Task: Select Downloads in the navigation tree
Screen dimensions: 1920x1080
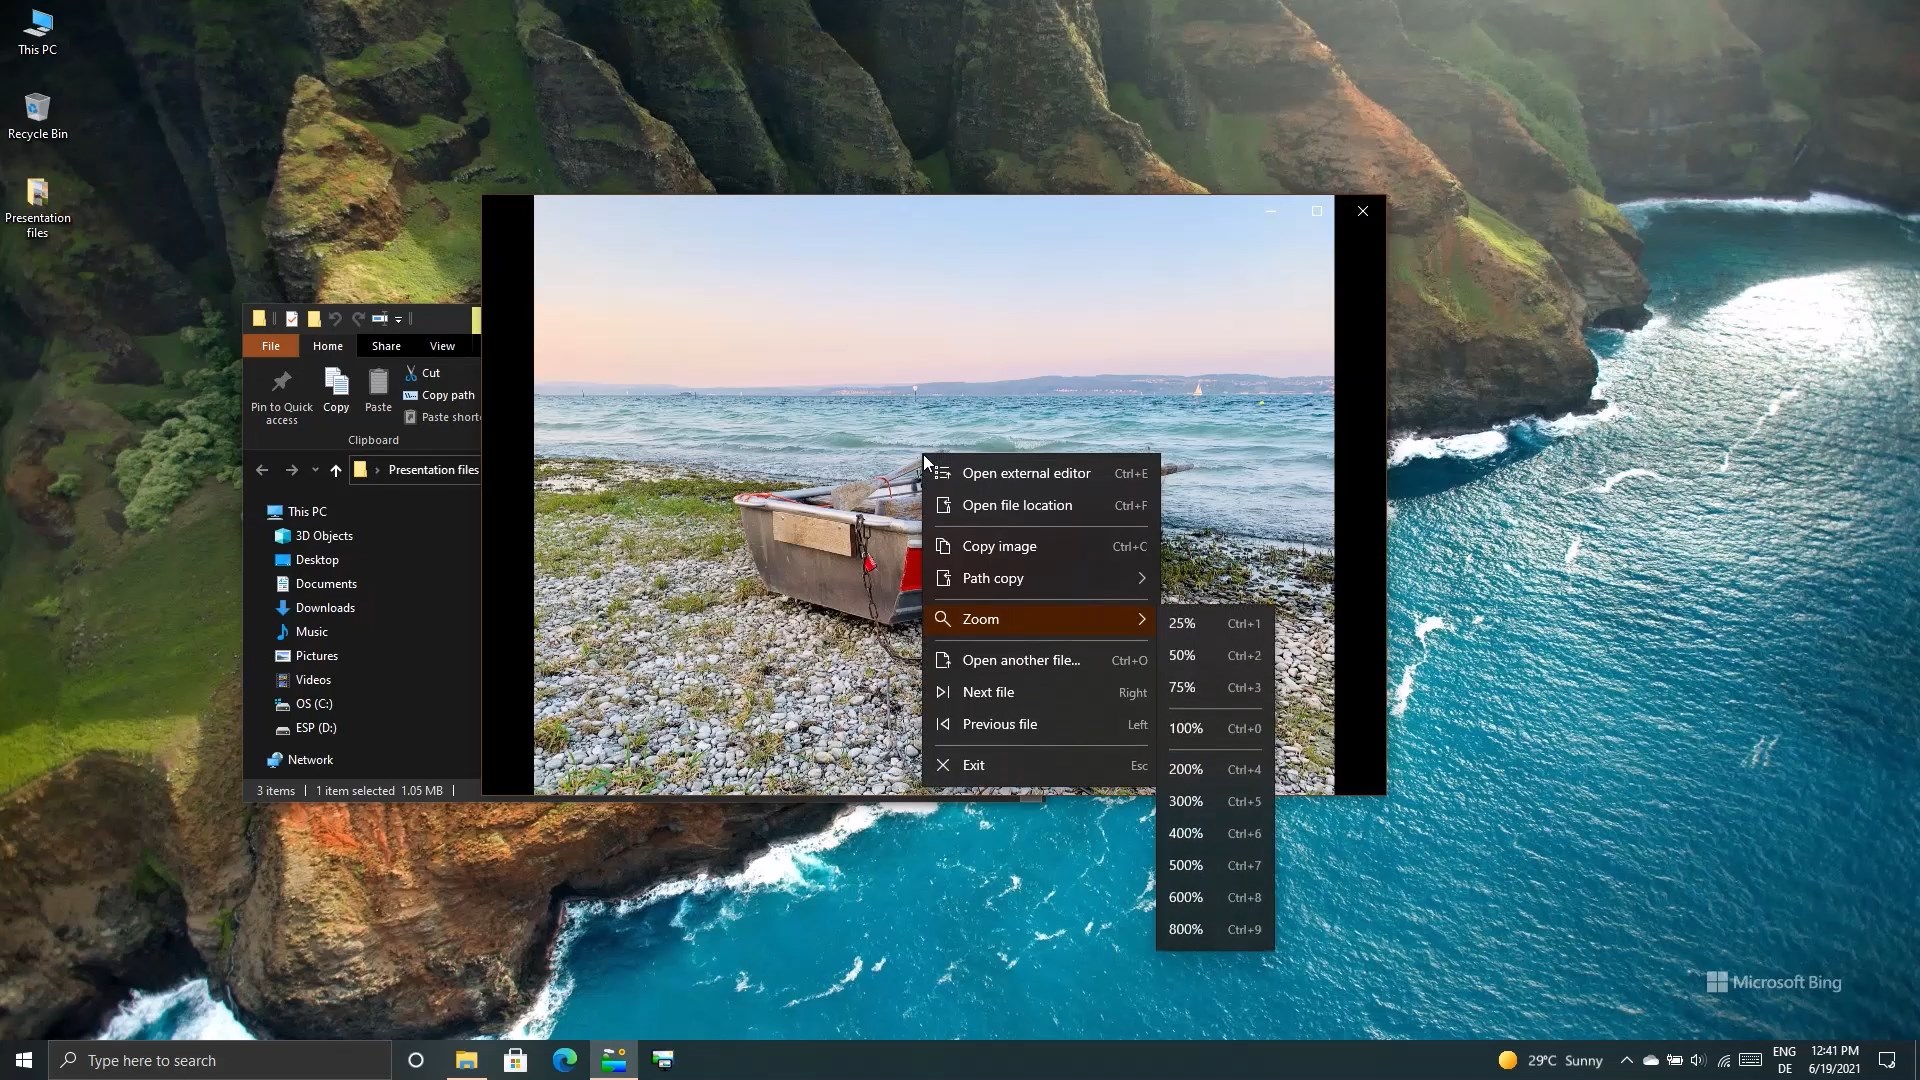Action: point(325,608)
